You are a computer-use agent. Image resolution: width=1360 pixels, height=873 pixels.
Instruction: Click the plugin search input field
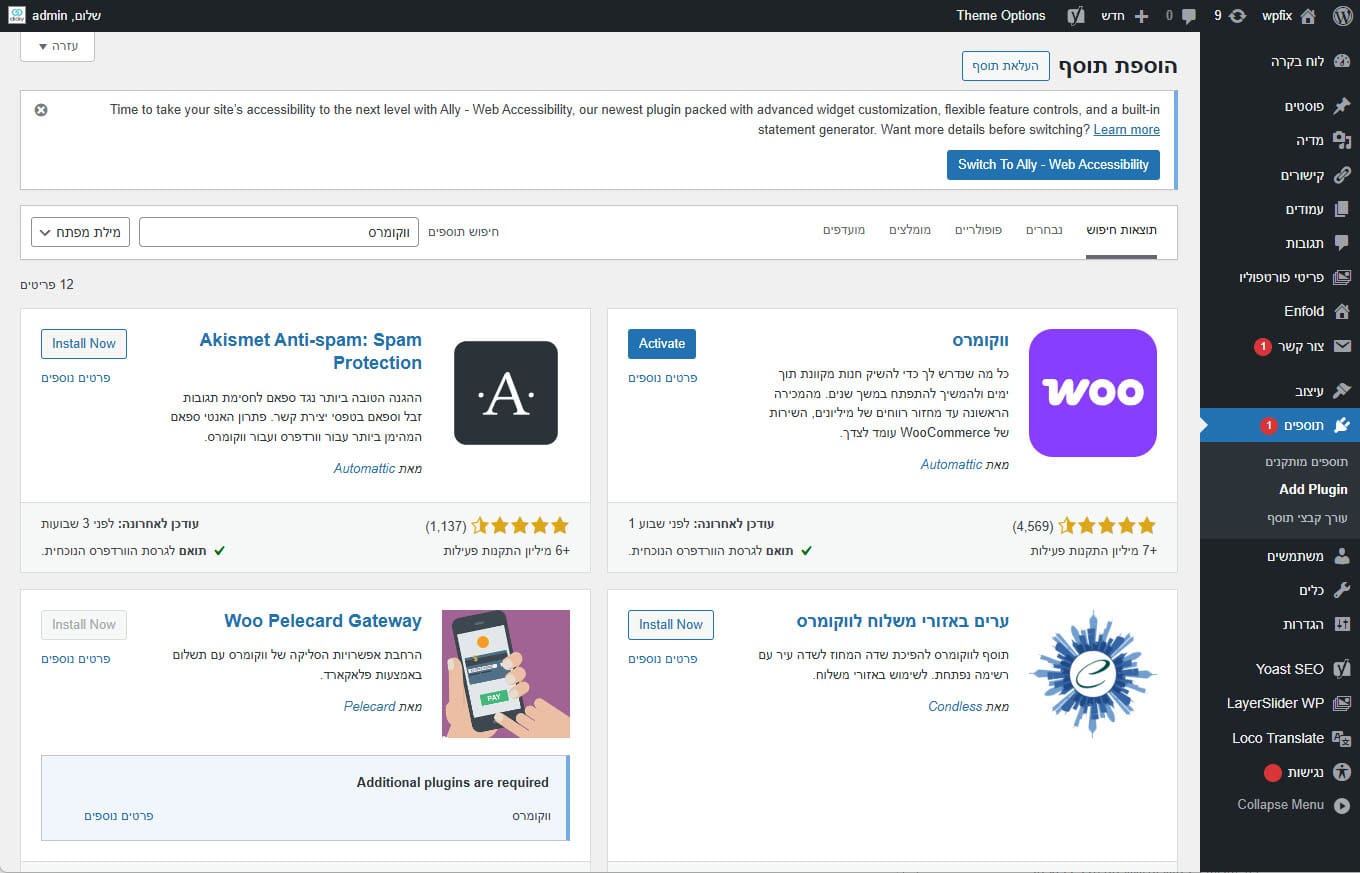[x=278, y=232]
